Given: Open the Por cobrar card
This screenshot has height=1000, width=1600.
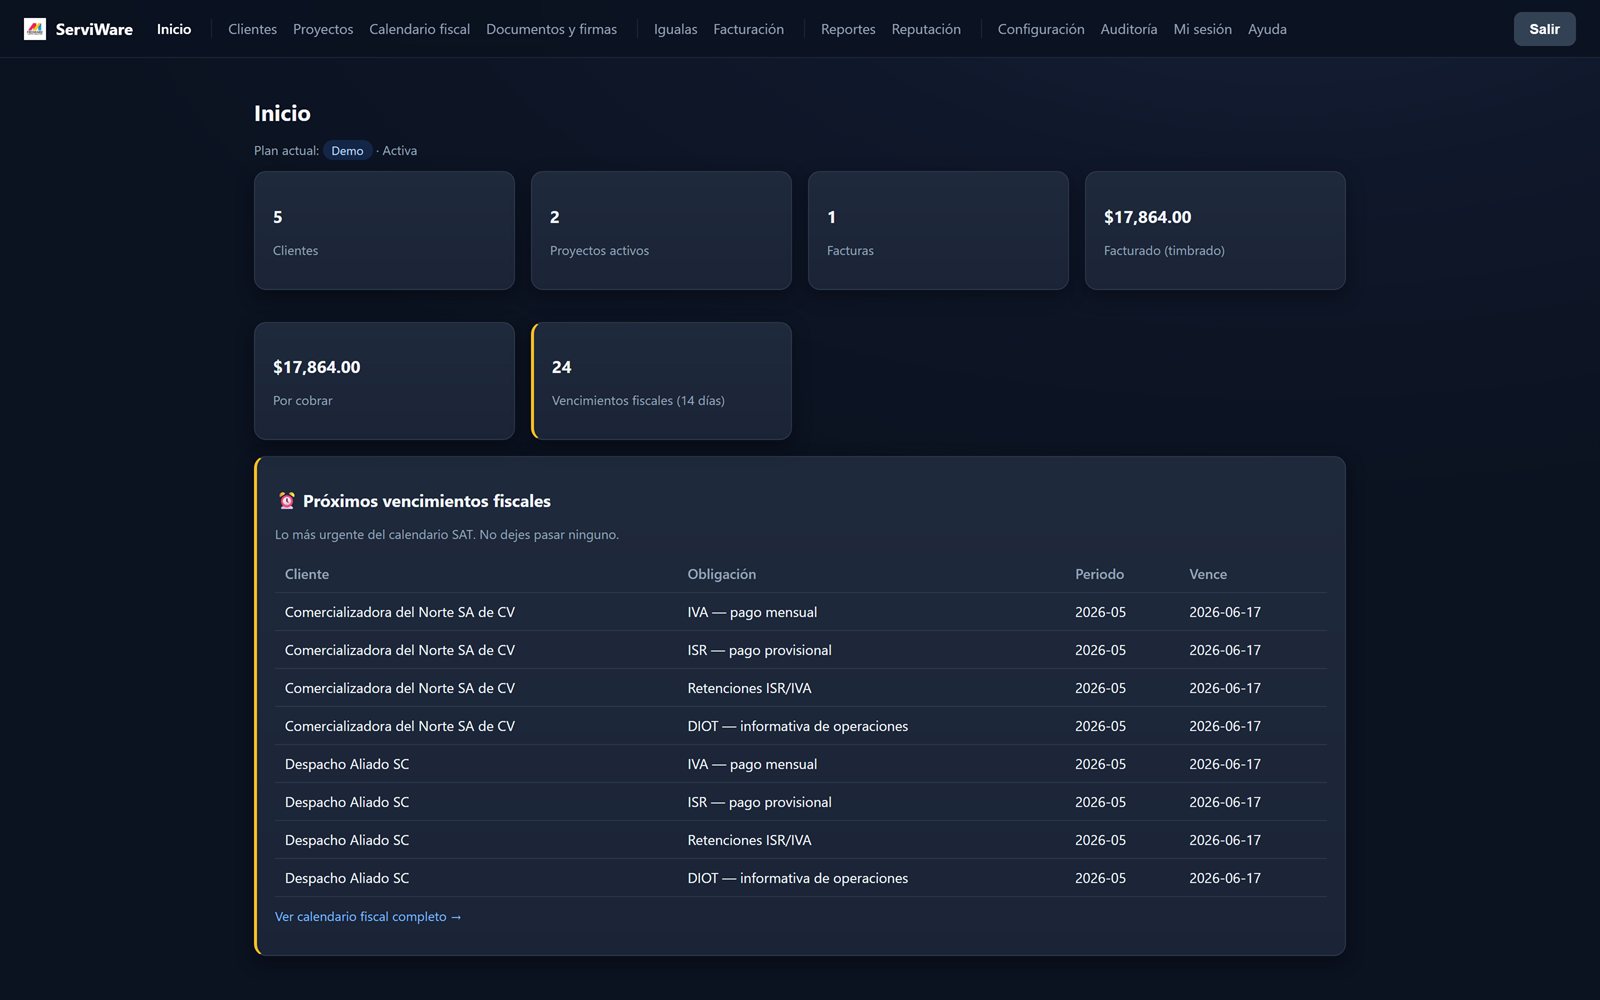Looking at the screenshot, I should (384, 381).
